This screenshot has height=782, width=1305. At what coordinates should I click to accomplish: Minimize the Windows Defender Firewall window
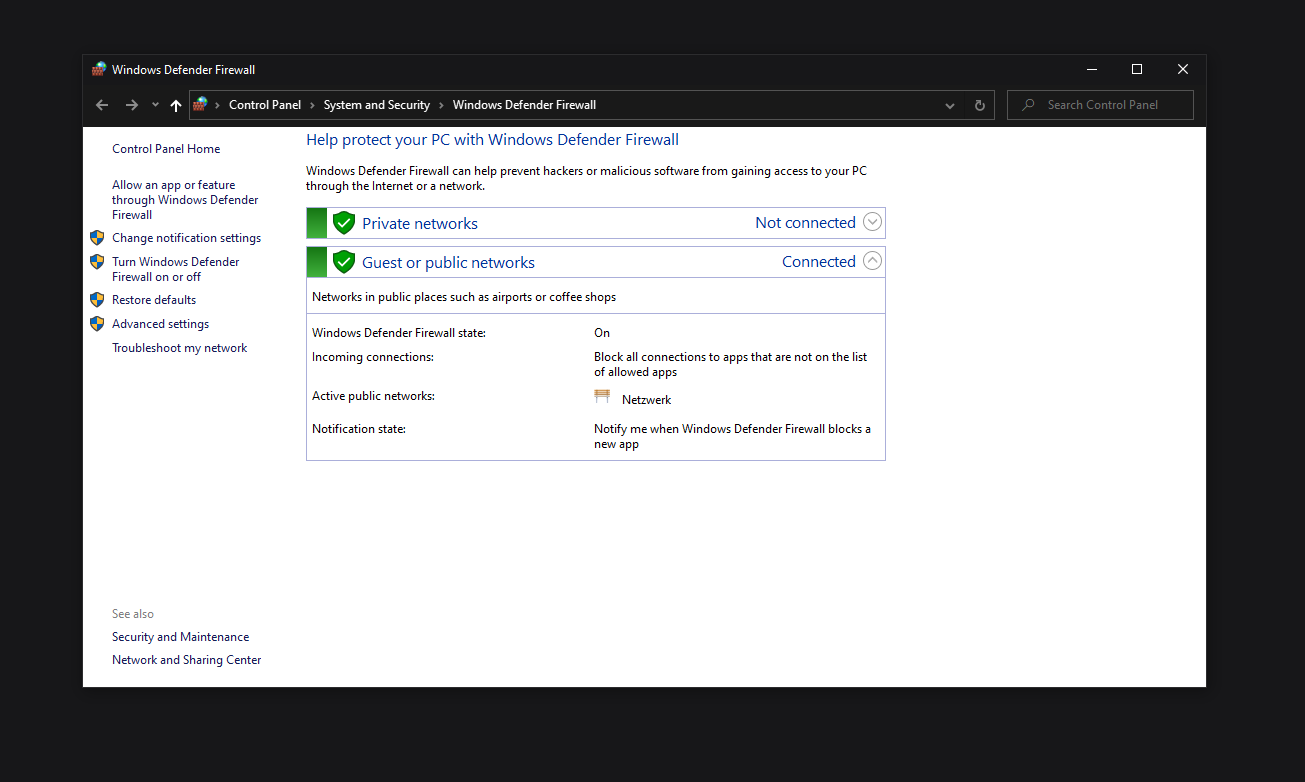point(1091,69)
